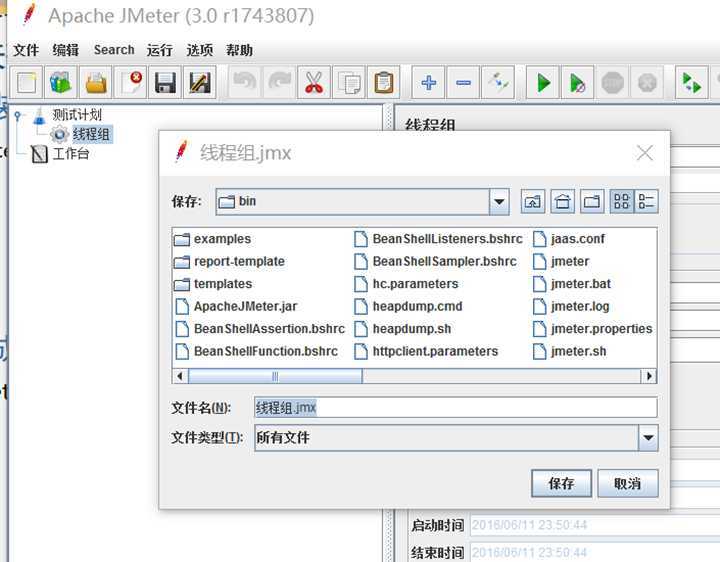Screen dimensions: 720x562
Task: Open the 选项 menu
Action: (x=200, y=50)
